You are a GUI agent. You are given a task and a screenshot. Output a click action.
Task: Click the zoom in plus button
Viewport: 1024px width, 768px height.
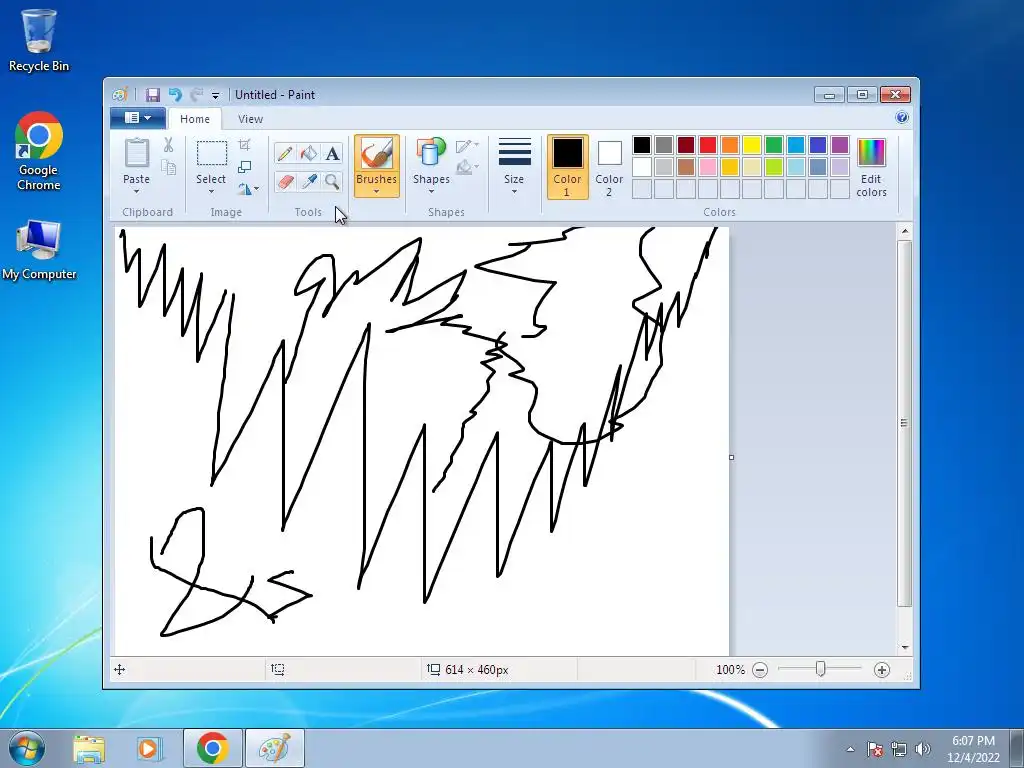(x=882, y=670)
